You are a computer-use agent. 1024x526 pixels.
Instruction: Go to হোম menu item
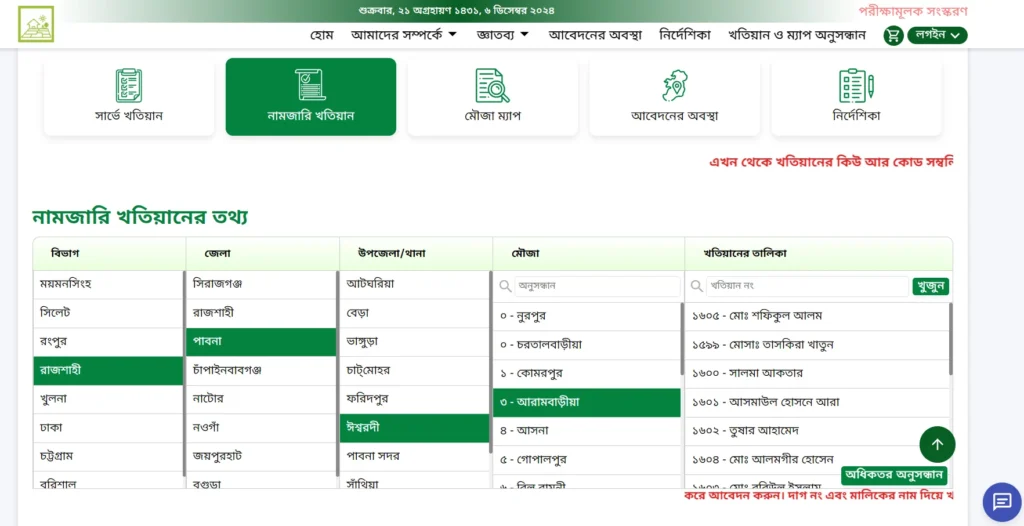pos(321,35)
